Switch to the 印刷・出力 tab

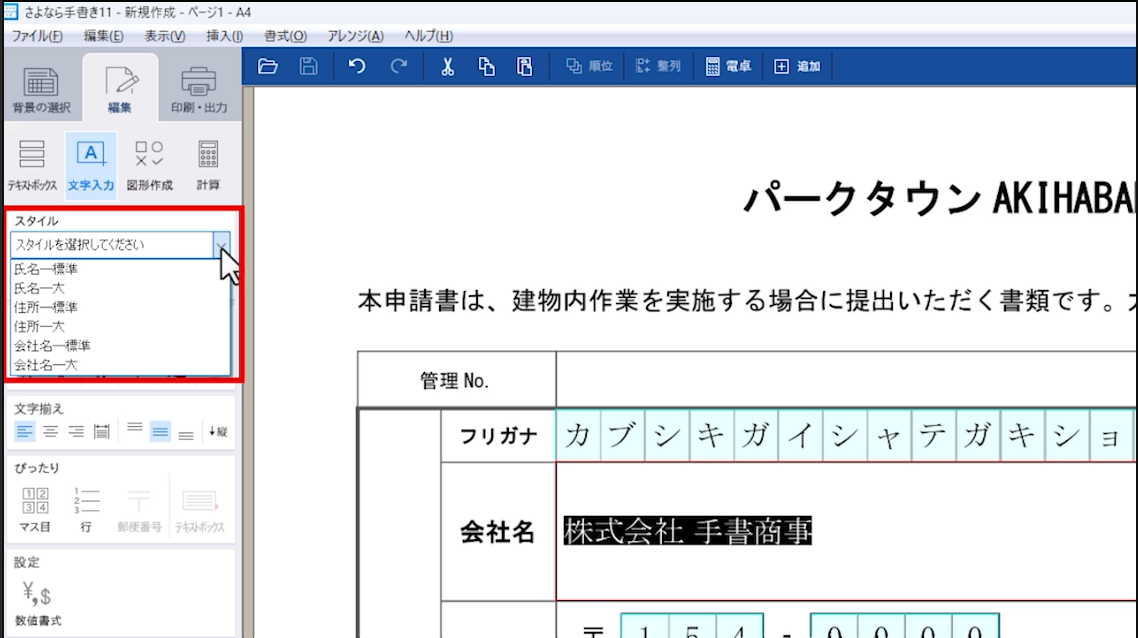point(198,90)
